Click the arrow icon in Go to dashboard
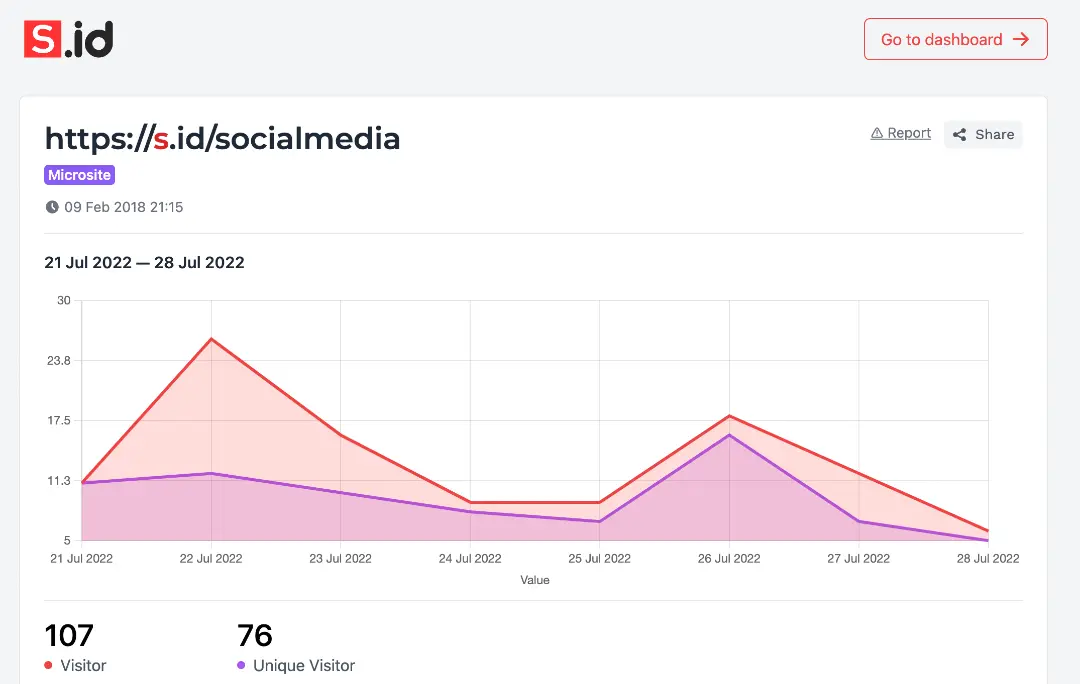The image size is (1080, 684). pos(1021,40)
